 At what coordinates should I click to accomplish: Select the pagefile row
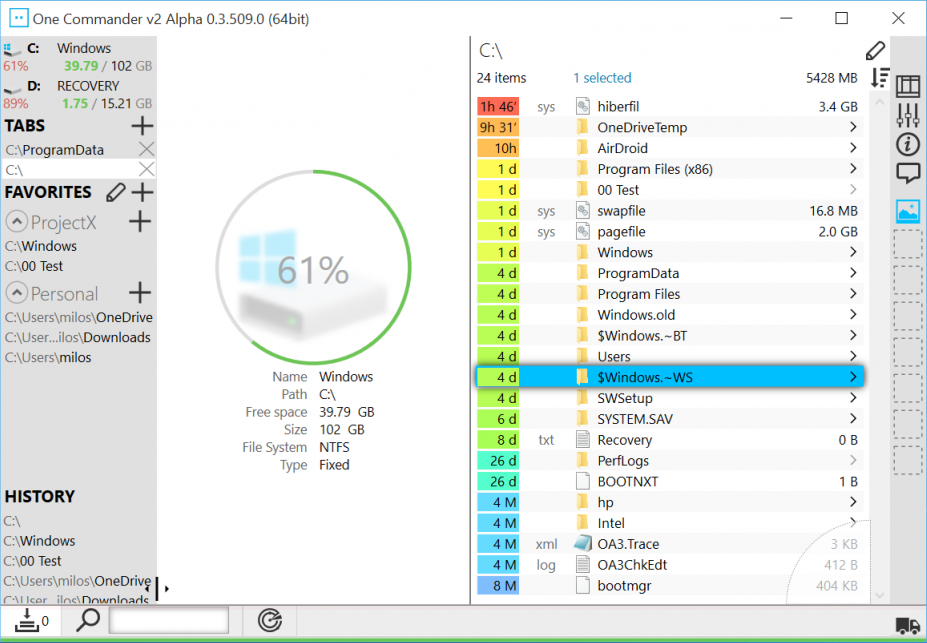pyautogui.click(x=670, y=231)
